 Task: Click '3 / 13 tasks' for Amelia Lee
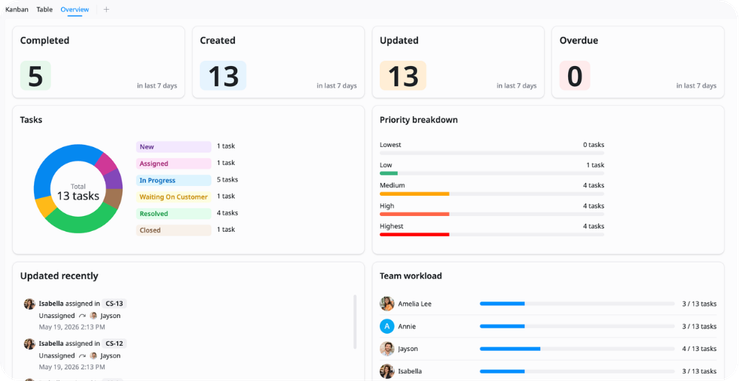[x=699, y=304]
